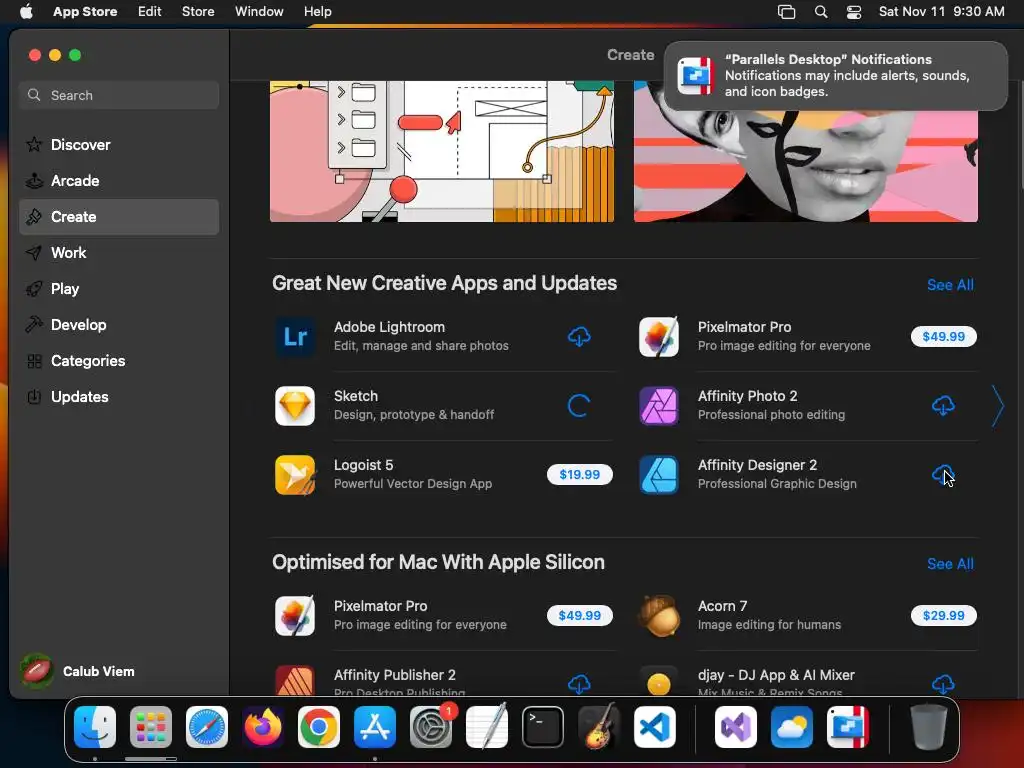Viewport: 1024px width, 768px height.
Task: Open Adobe Lightroom title text
Action: (389, 327)
